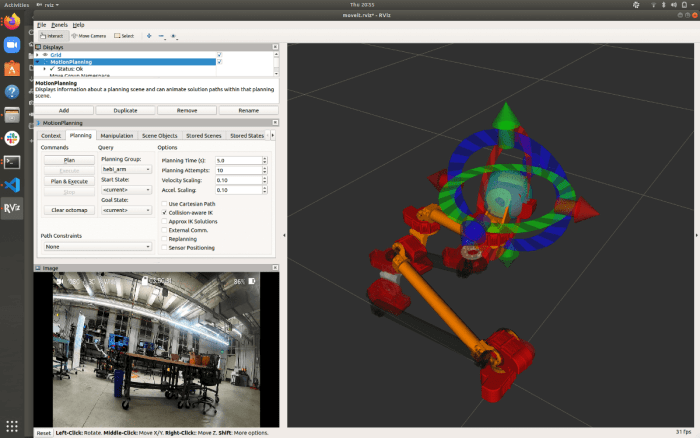Open Slack from the dock
Viewport: 700px width, 438px height.
pos(12,138)
